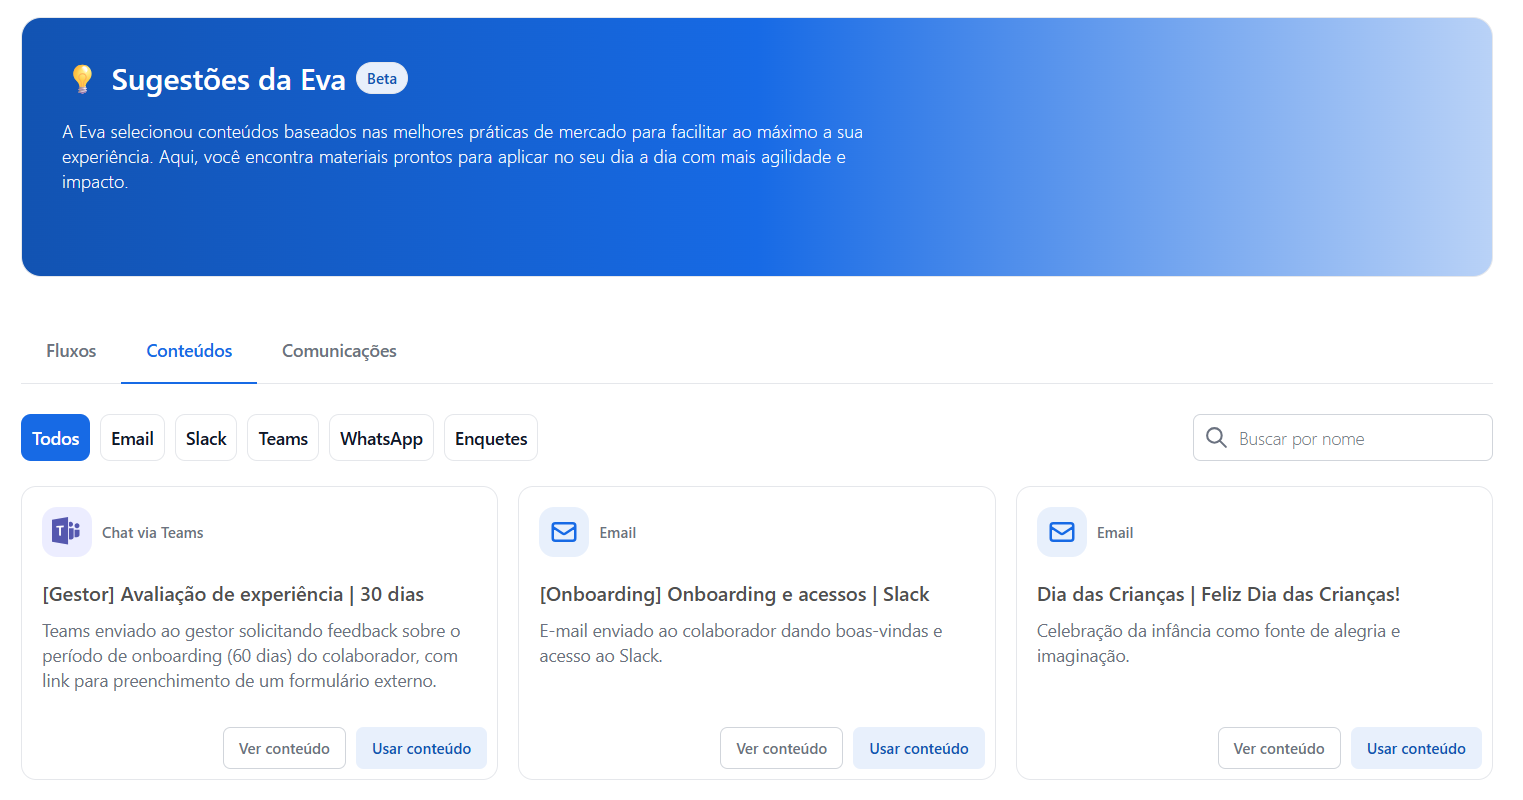Click the Microsoft Teams icon on first card
The image size is (1523, 800).
(x=66, y=532)
